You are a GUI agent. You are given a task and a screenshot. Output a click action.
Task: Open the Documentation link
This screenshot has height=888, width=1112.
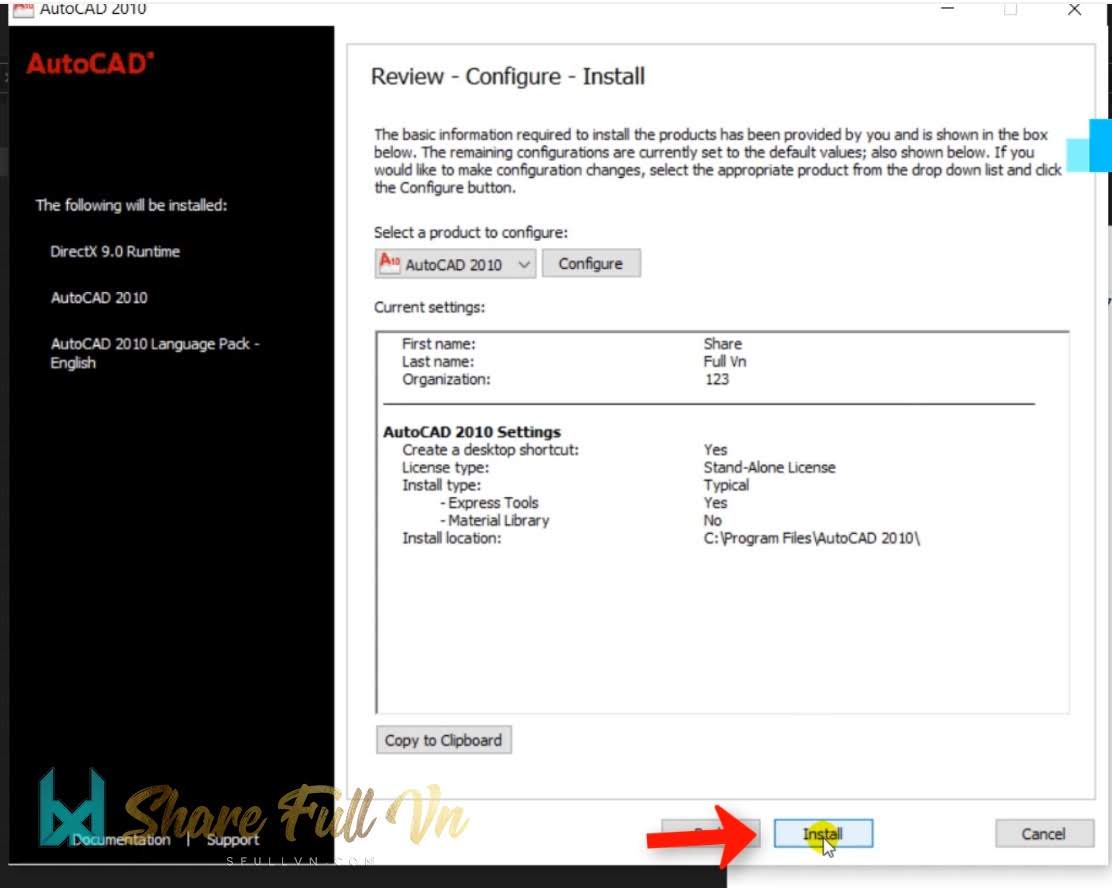point(121,840)
